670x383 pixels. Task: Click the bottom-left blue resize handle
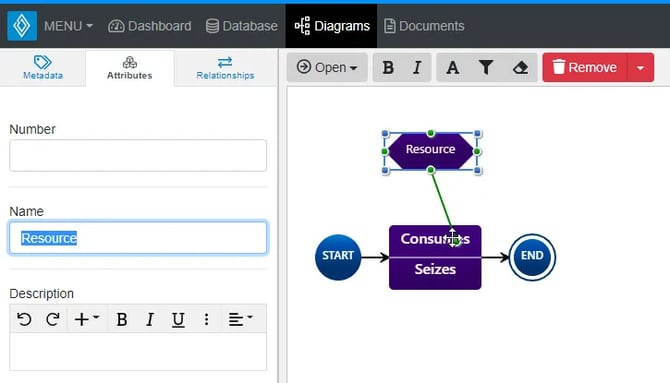pos(385,171)
